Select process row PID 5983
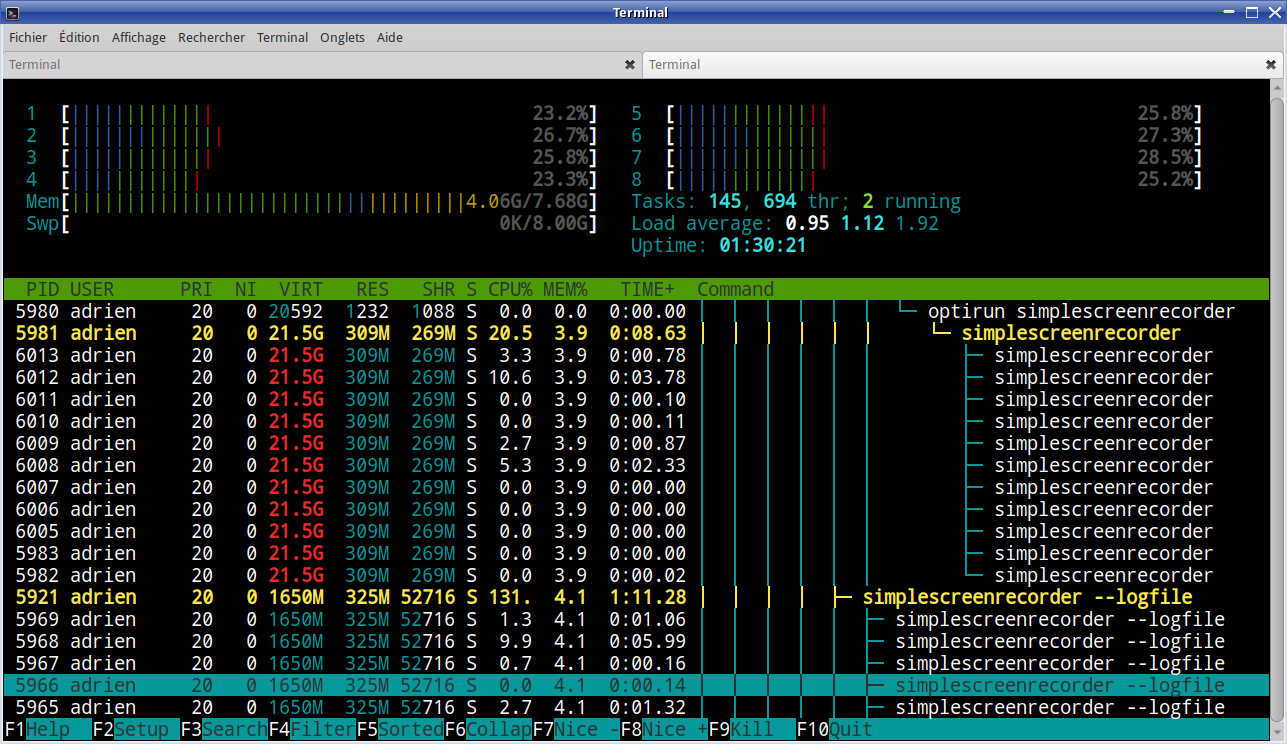Image resolution: width=1287 pixels, height=744 pixels. 637,553
